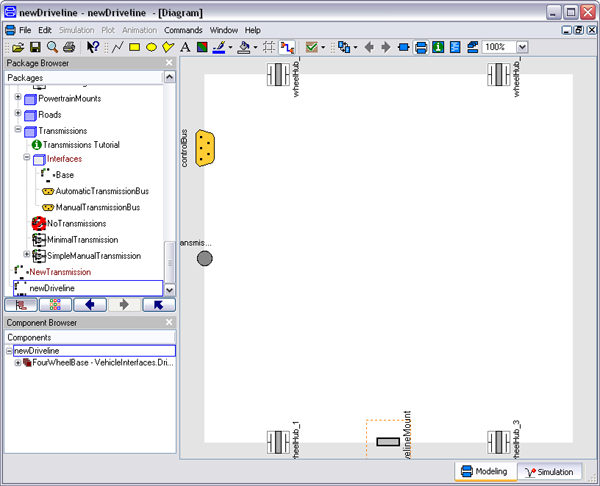This screenshot has height=486, width=600.
Task: Open the zoom 100% dropdown
Action: [523, 47]
